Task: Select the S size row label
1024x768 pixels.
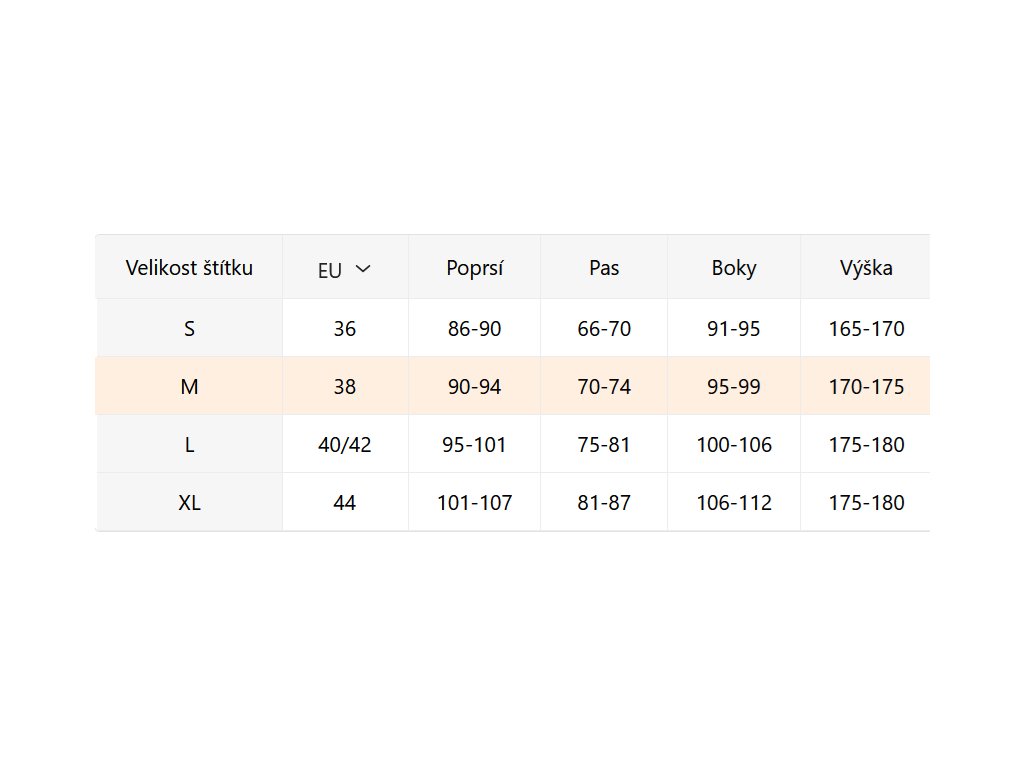Action: [x=189, y=328]
